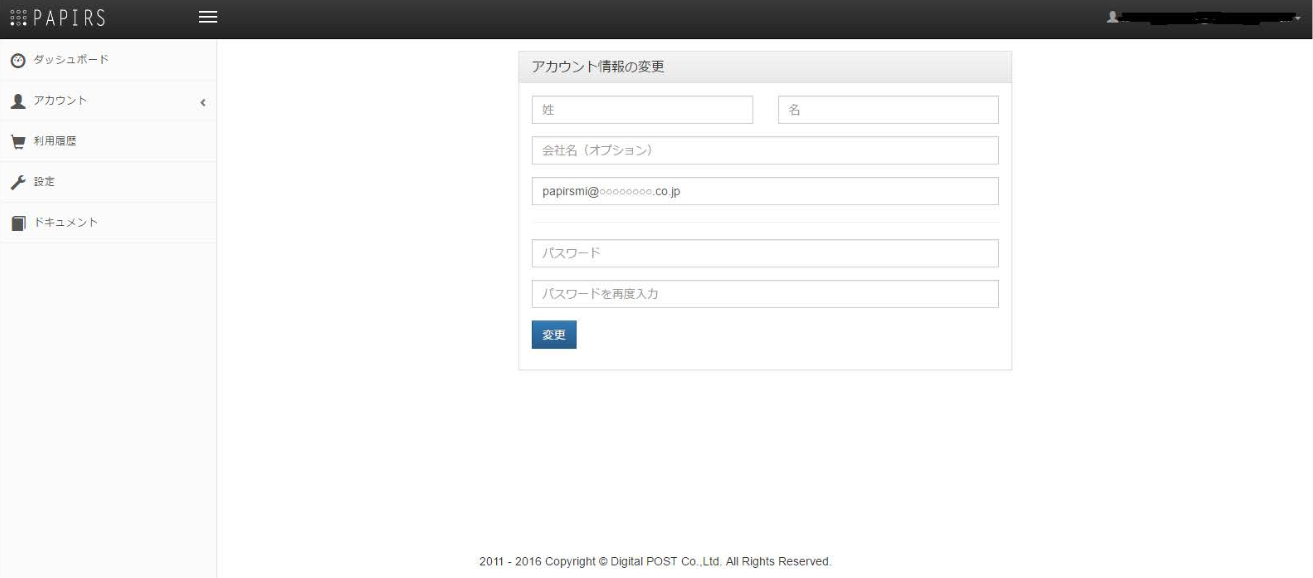Click the wrench icon for 設定
The height and width of the screenshot is (578, 1313).
tap(17, 182)
